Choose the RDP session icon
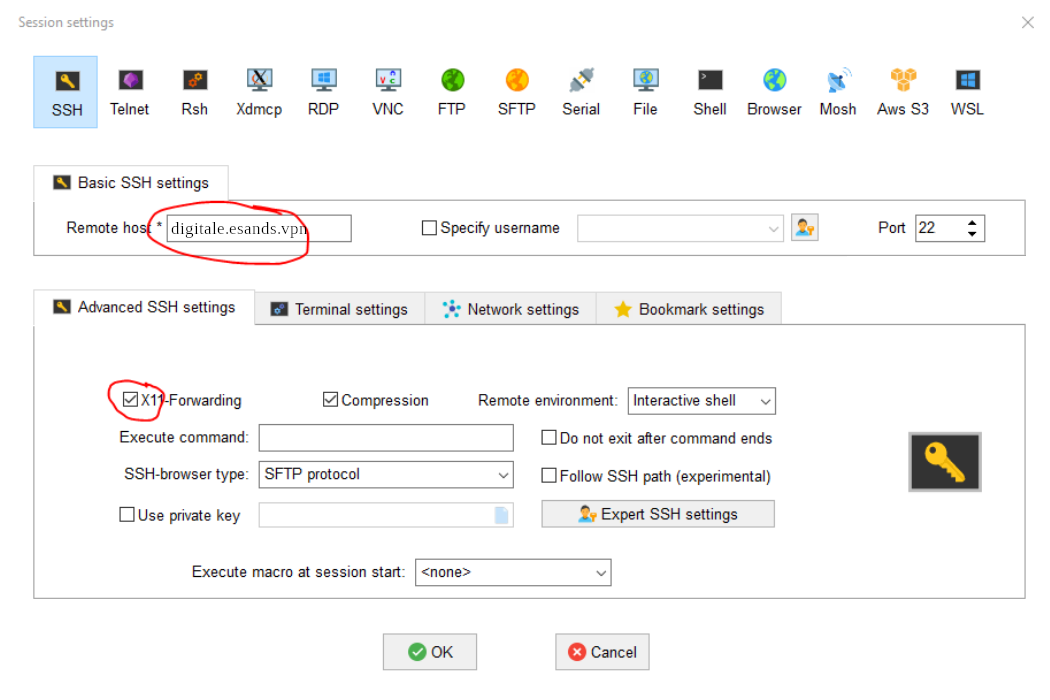1050x700 pixels. (x=323, y=92)
